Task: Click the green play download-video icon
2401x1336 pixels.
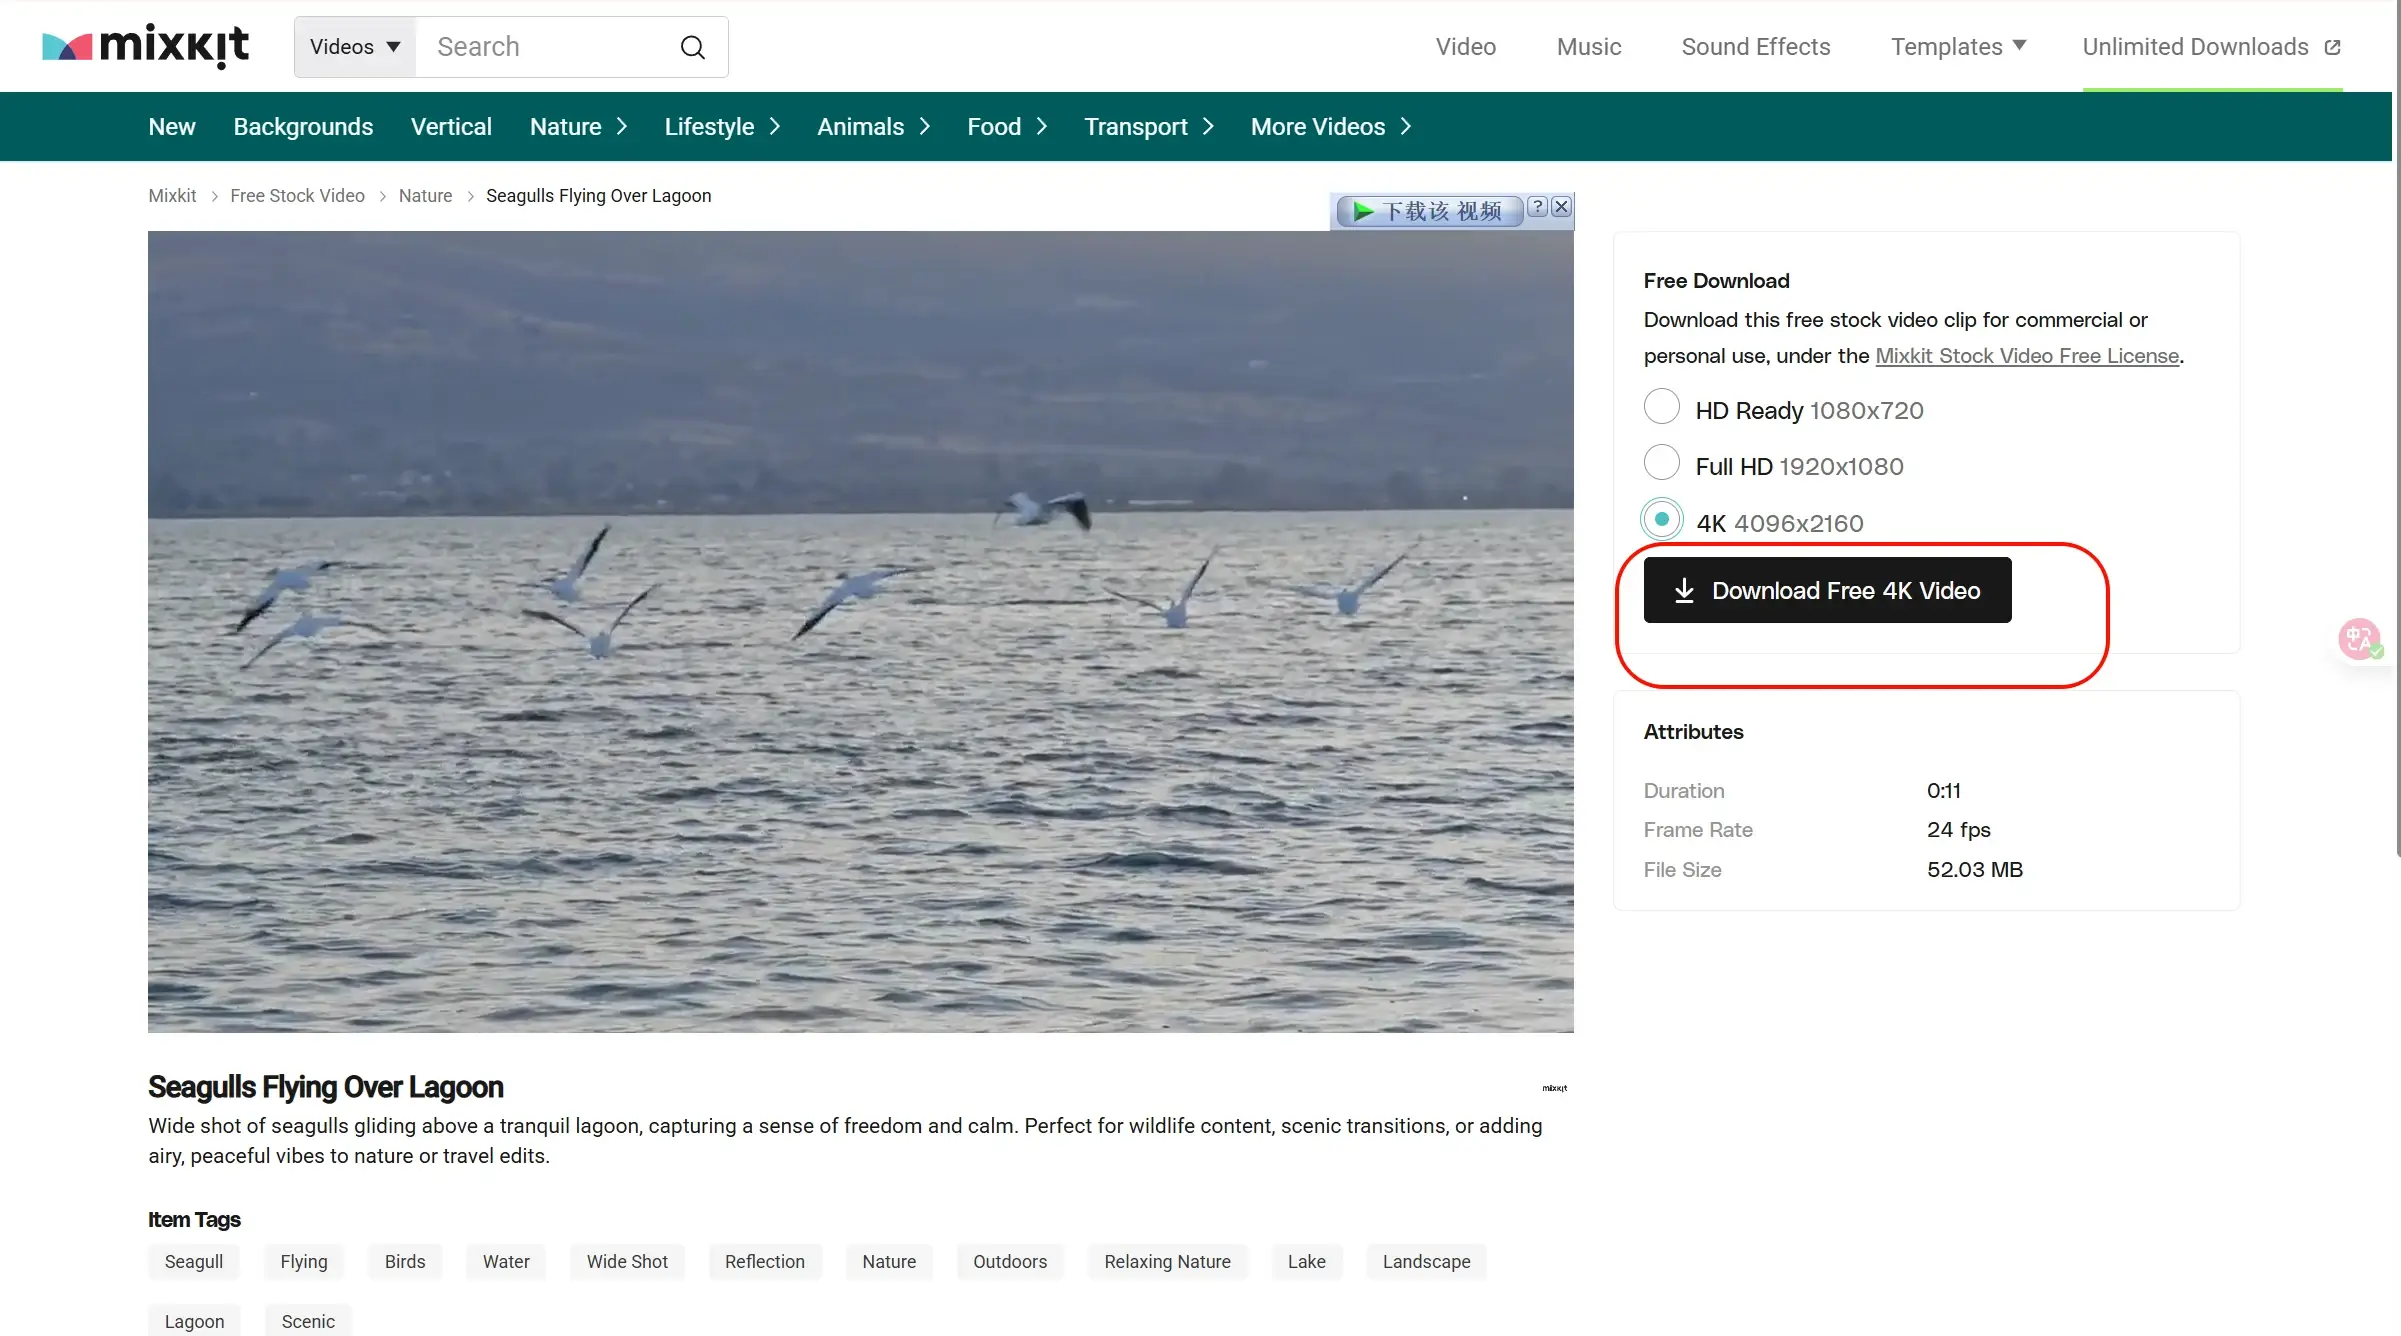Action: (1362, 211)
